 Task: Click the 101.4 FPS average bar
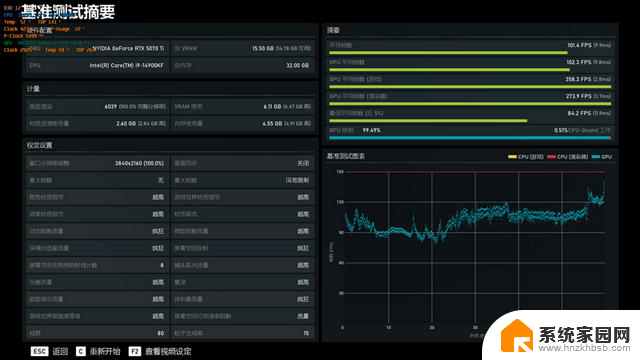coord(448,53)
